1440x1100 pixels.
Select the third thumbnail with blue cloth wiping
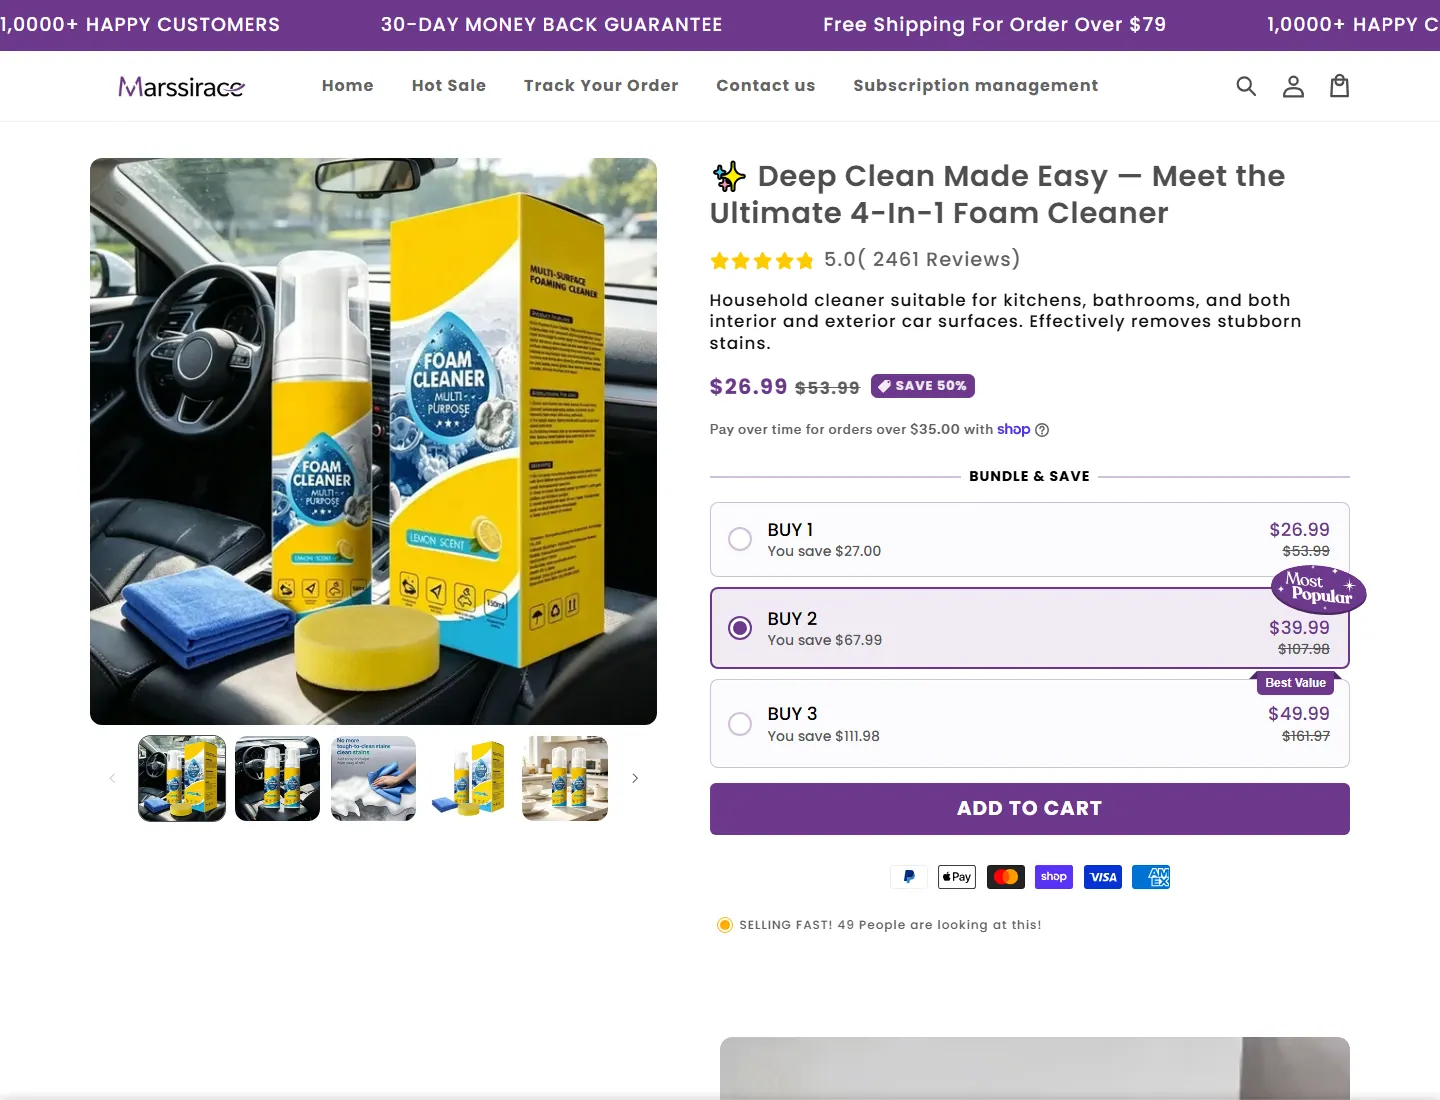tap(373, 779)
